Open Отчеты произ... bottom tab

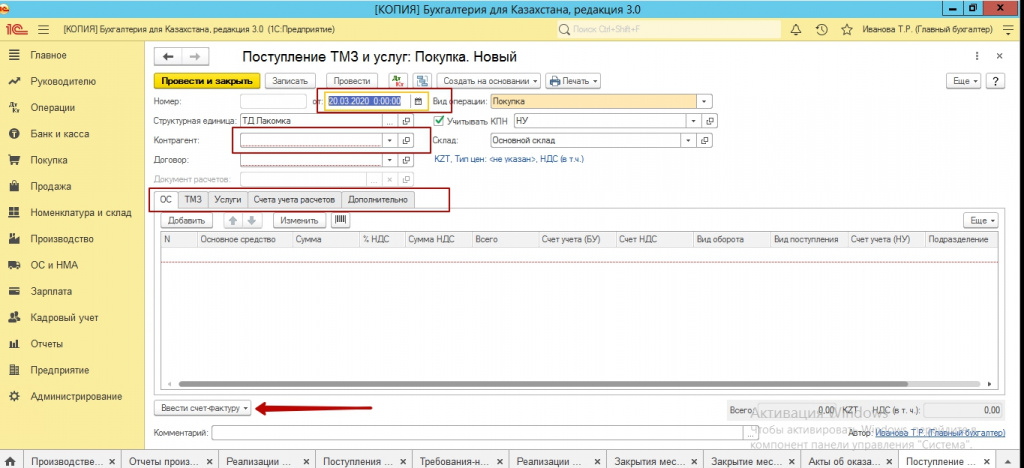(x=163, y=460)
